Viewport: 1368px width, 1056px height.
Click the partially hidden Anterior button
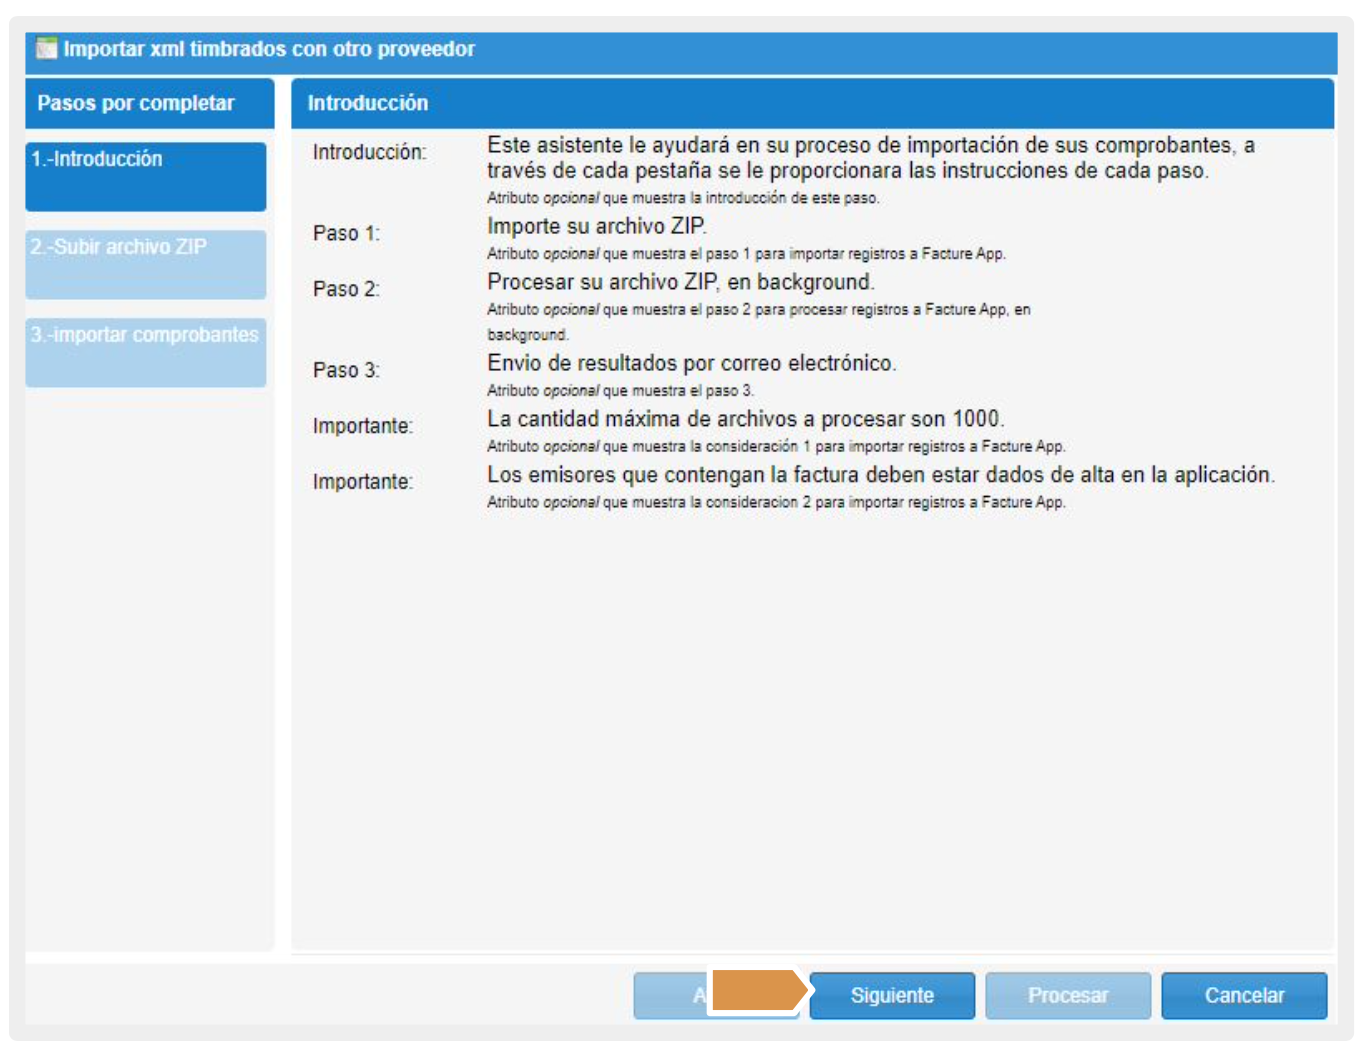(670, 995)
